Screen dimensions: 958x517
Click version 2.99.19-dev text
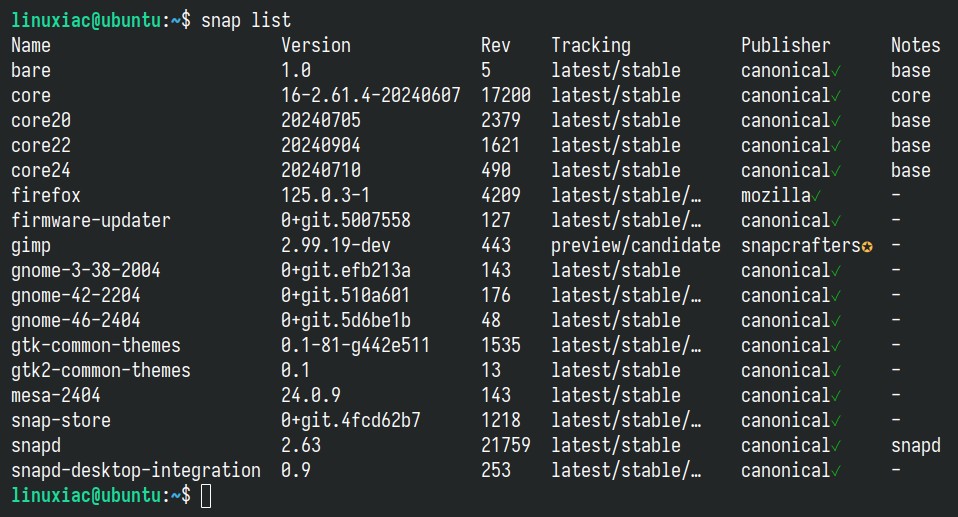pyautogui.click(x=335, y=245)
